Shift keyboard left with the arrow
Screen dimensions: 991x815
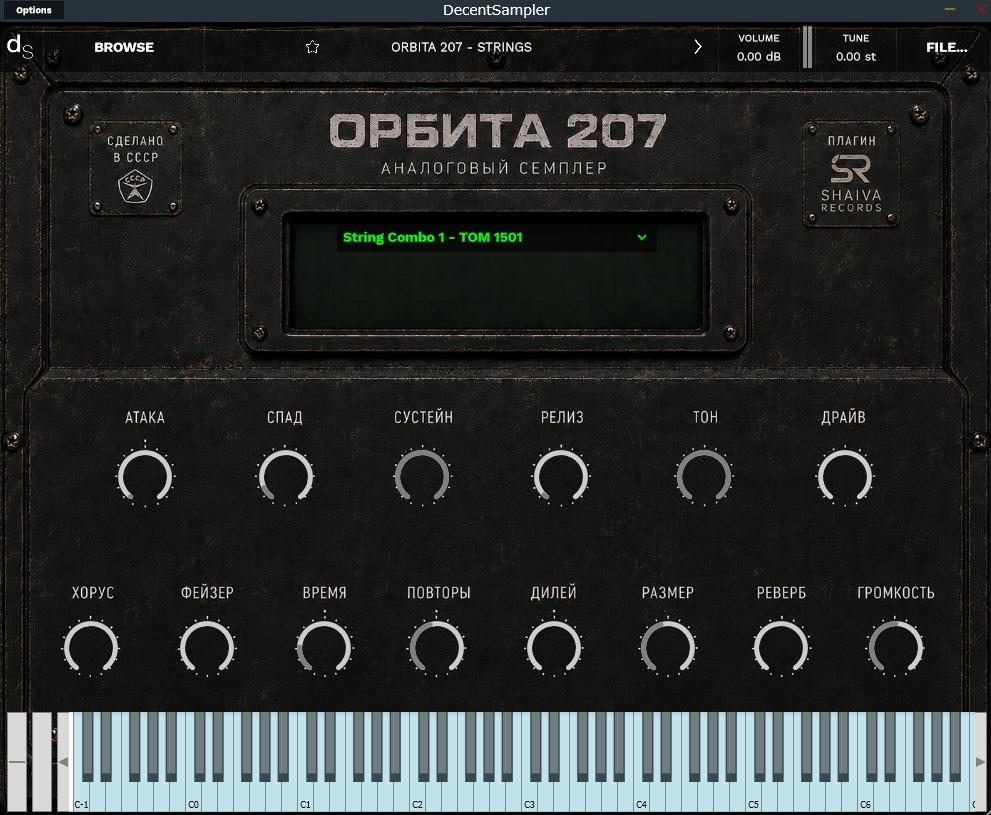tap(63, 762)
